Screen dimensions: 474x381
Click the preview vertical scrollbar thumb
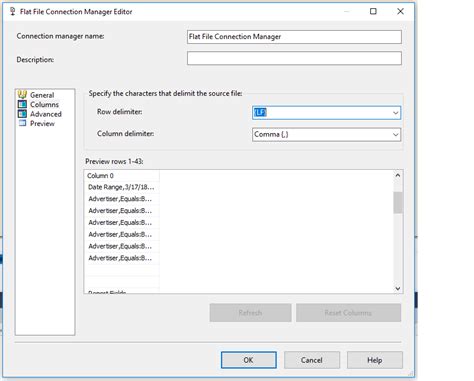[x=398, y=202]
